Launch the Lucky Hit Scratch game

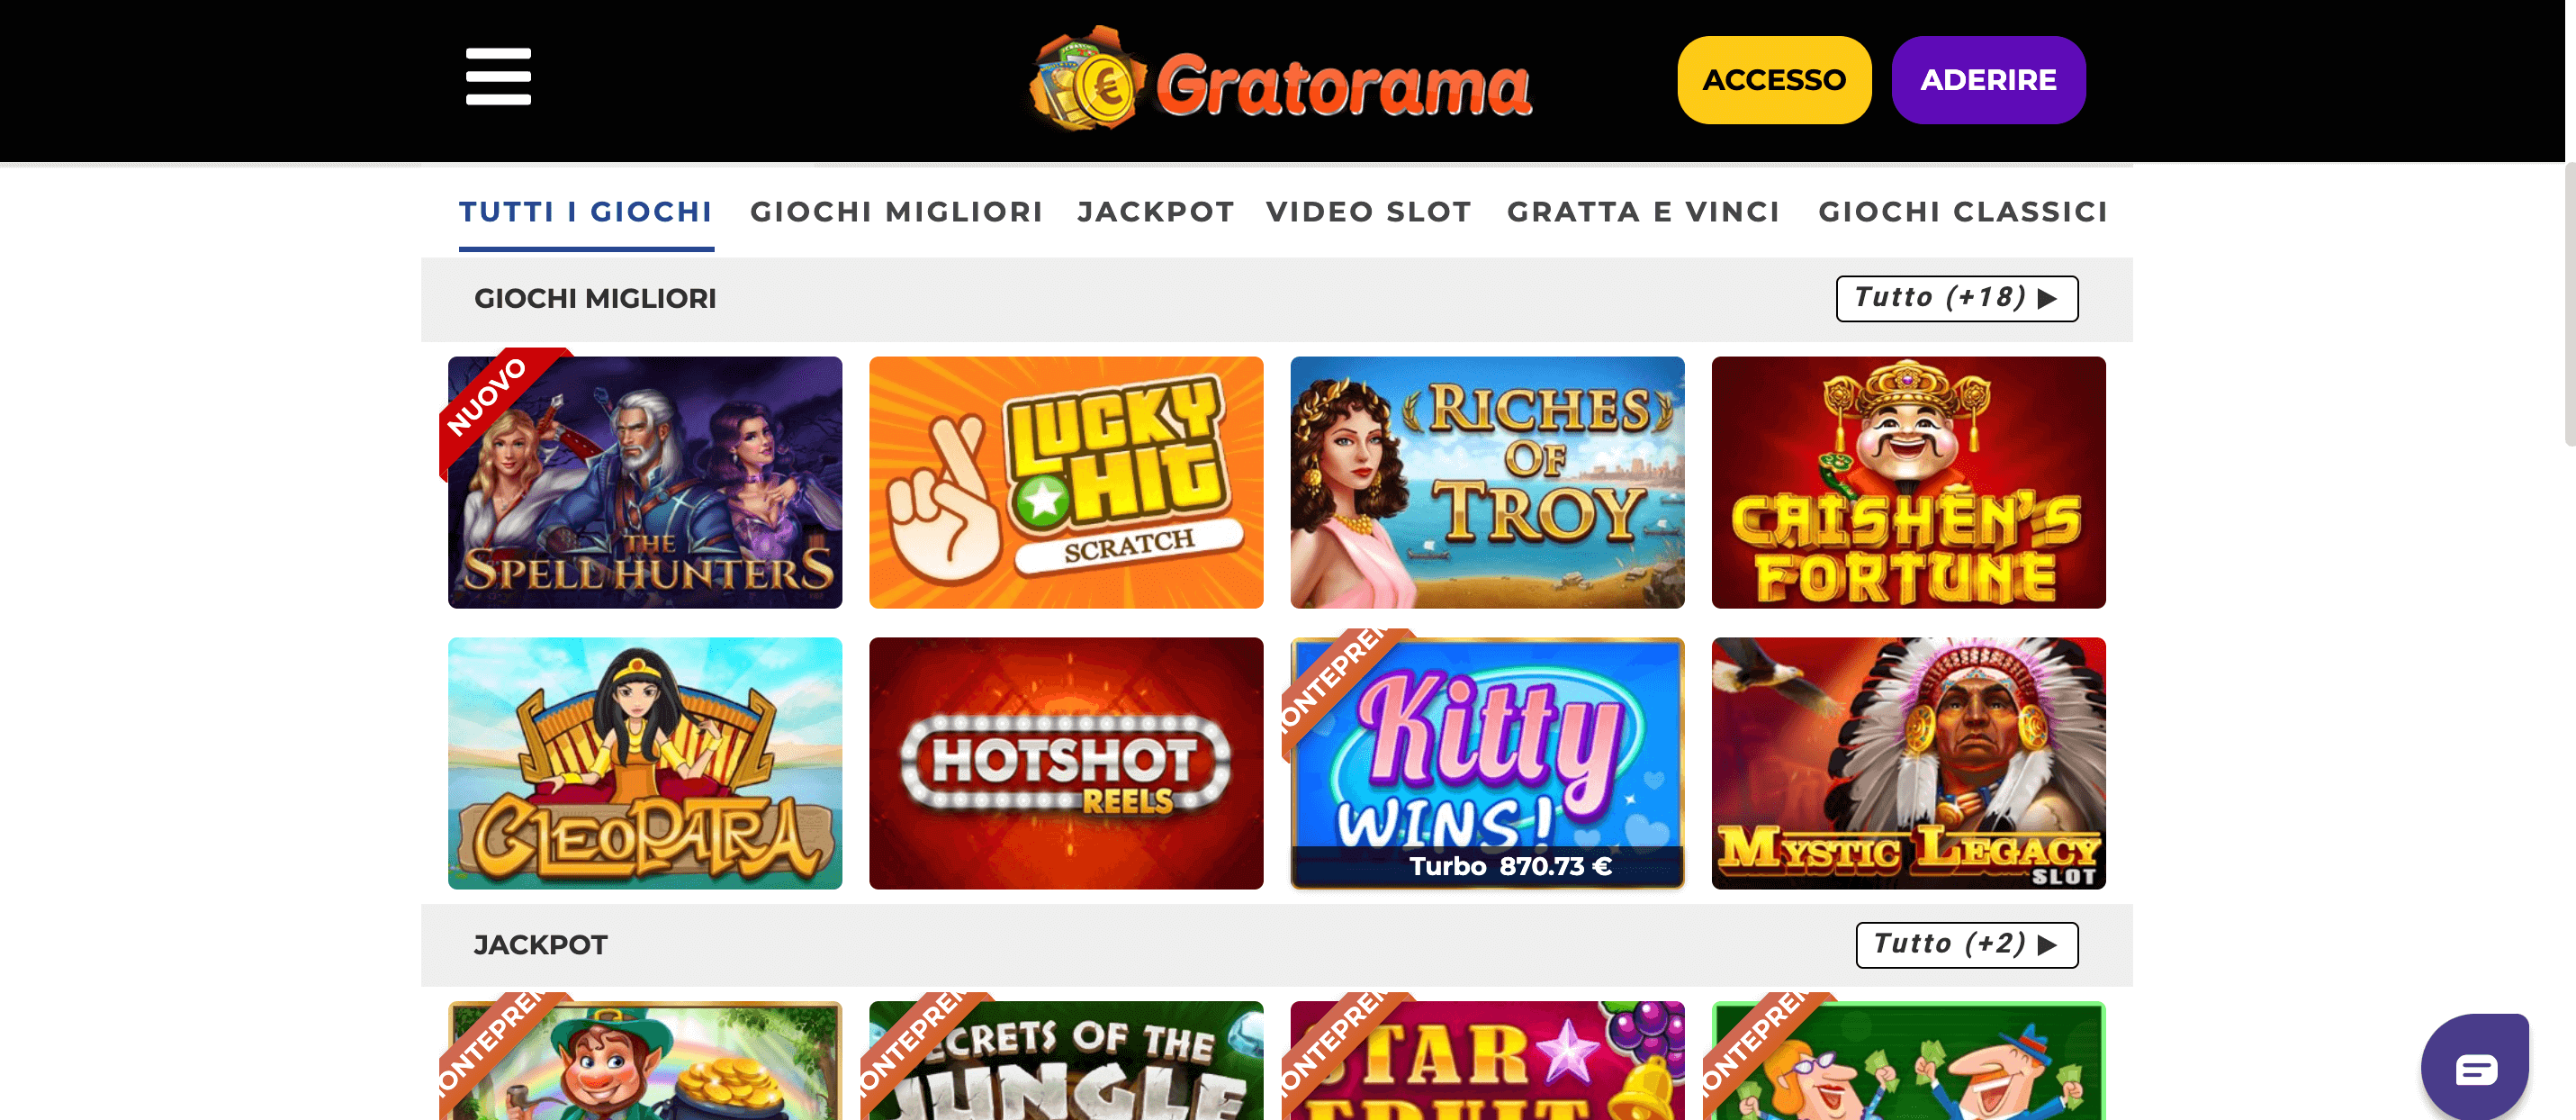click(1066, 482)
